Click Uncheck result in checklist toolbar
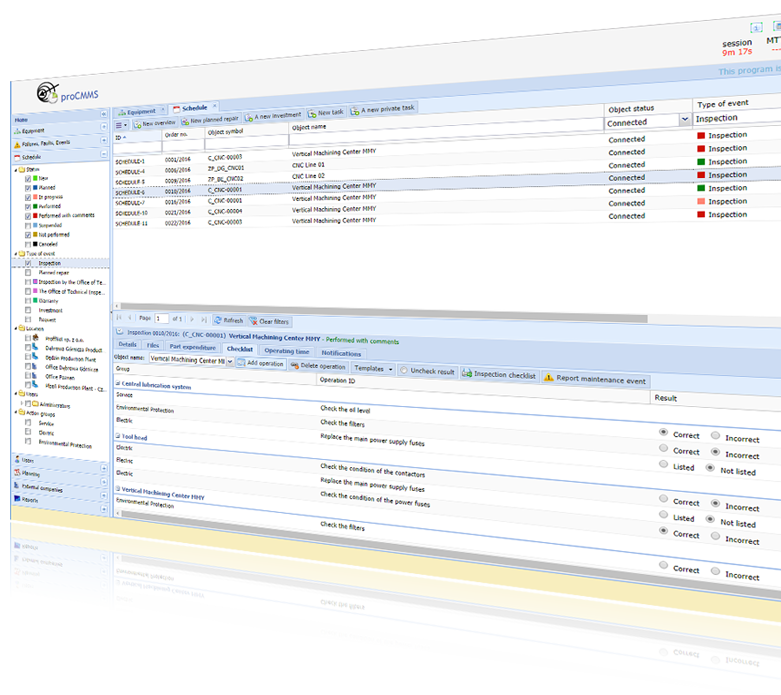Screen dimensions: 781x695 pos(428,371)
